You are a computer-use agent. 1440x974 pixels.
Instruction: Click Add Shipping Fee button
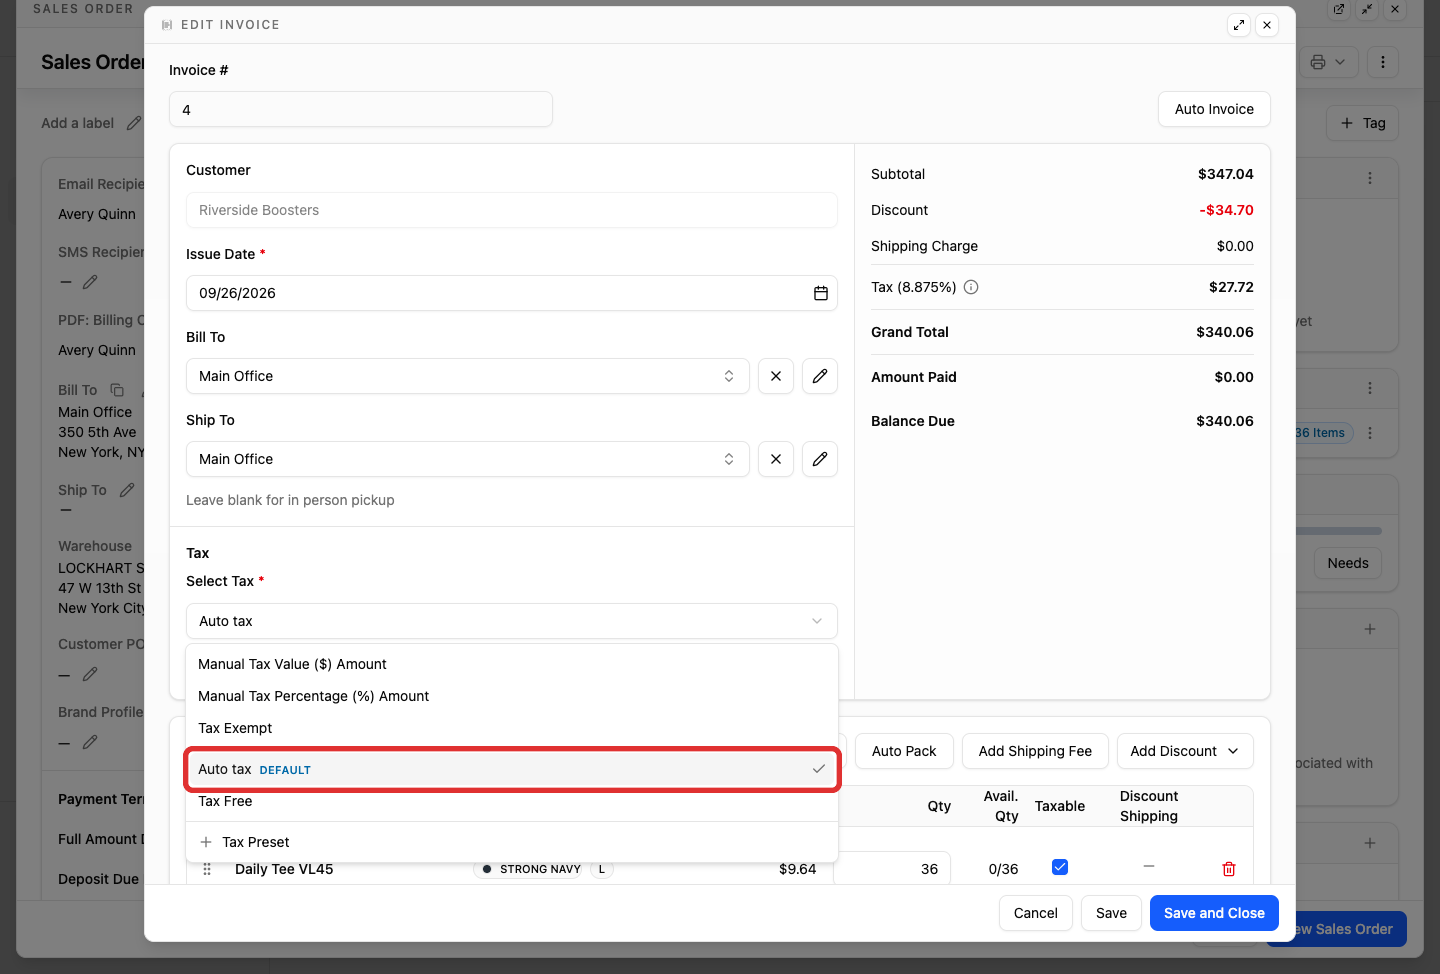[x=1035, y=751]
